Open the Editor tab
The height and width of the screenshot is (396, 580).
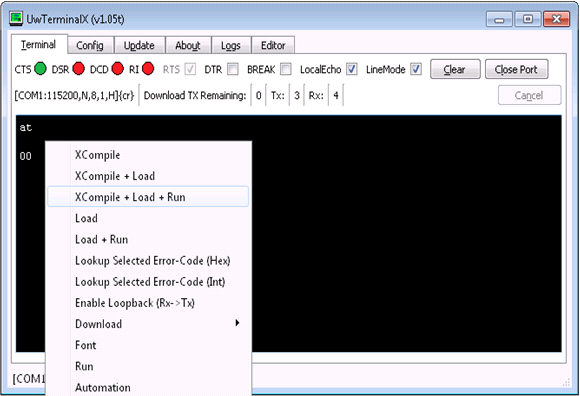pyautogui.click(x=273, y=45)
